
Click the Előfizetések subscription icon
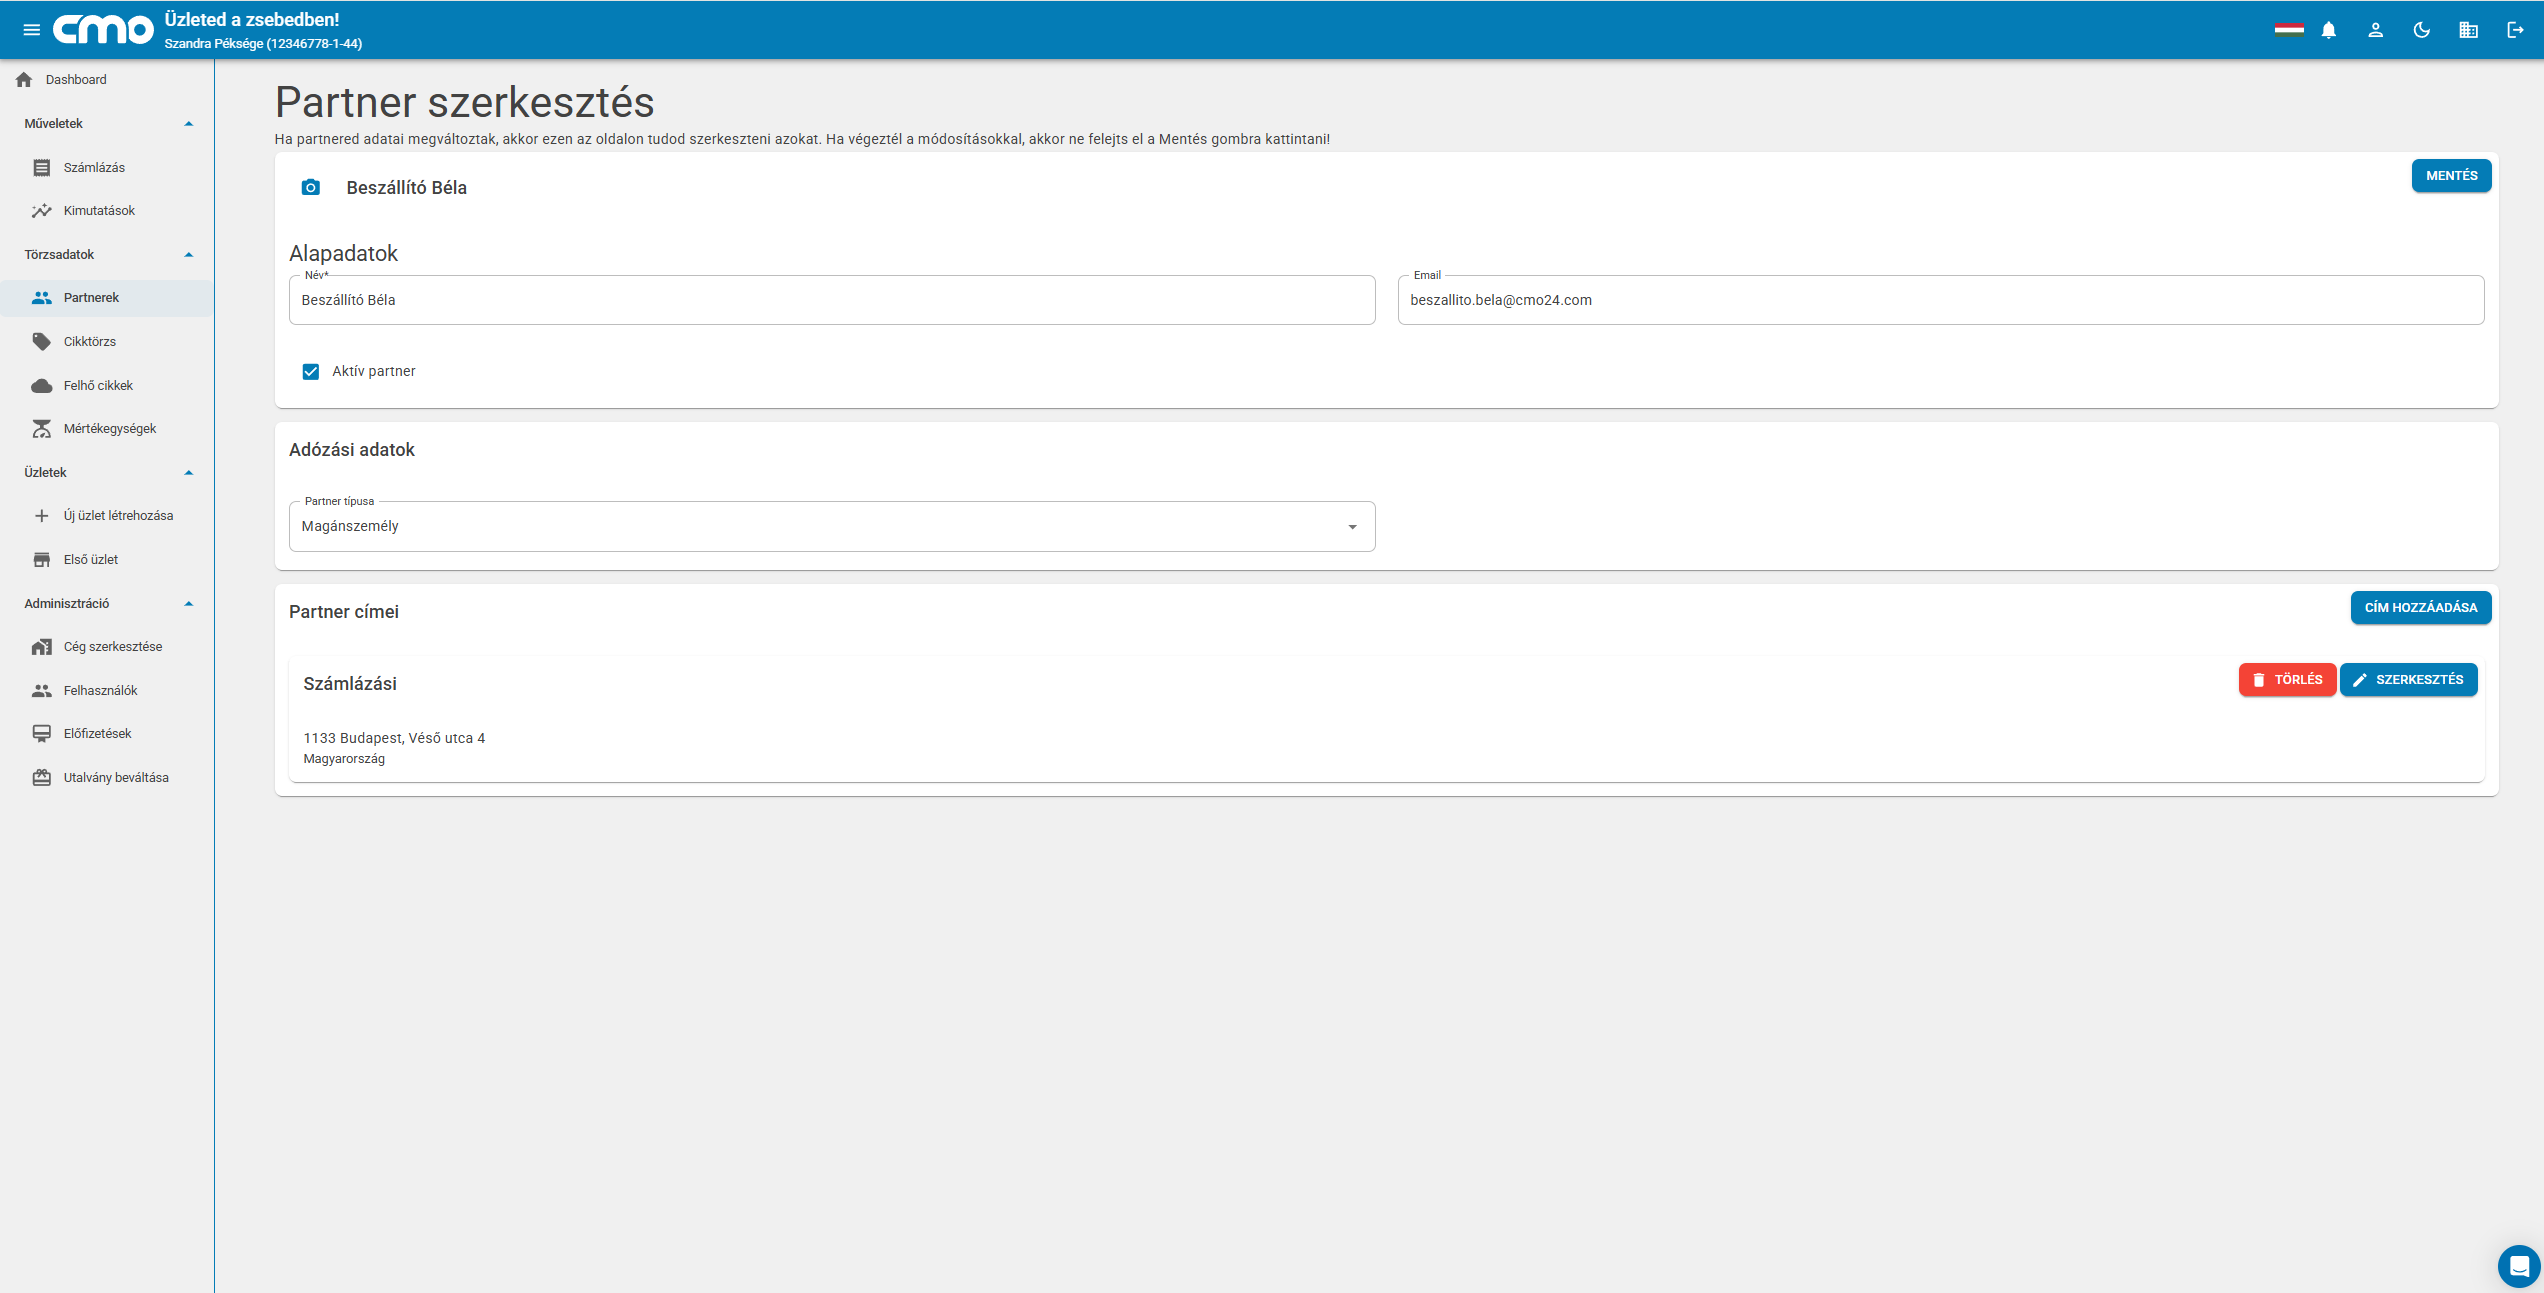pos(41,734)
